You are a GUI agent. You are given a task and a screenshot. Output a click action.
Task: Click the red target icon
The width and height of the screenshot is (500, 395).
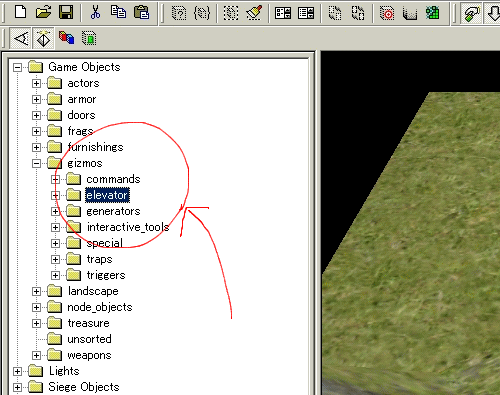(x=387, y=13)
